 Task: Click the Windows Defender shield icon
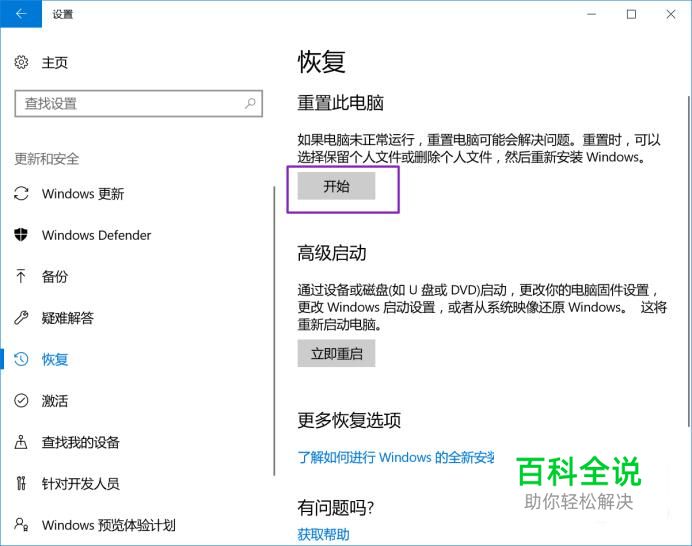pyautogui.click(x=21, y=234)
